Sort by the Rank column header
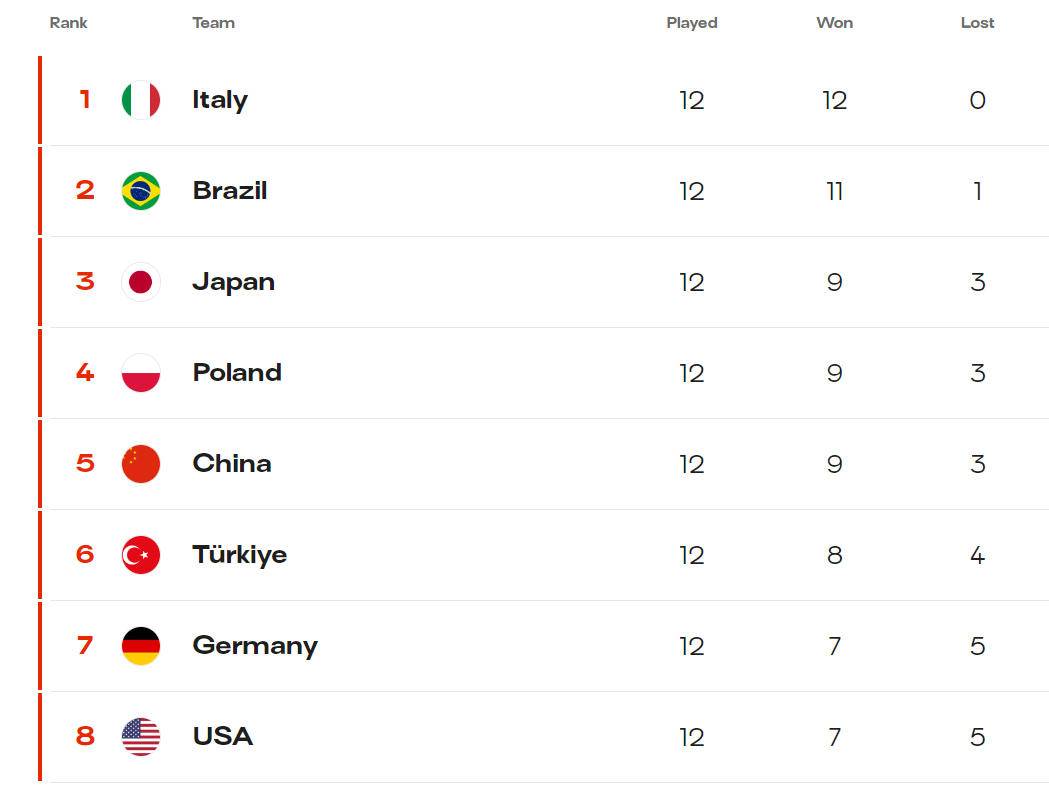 (x=68, y=23)
